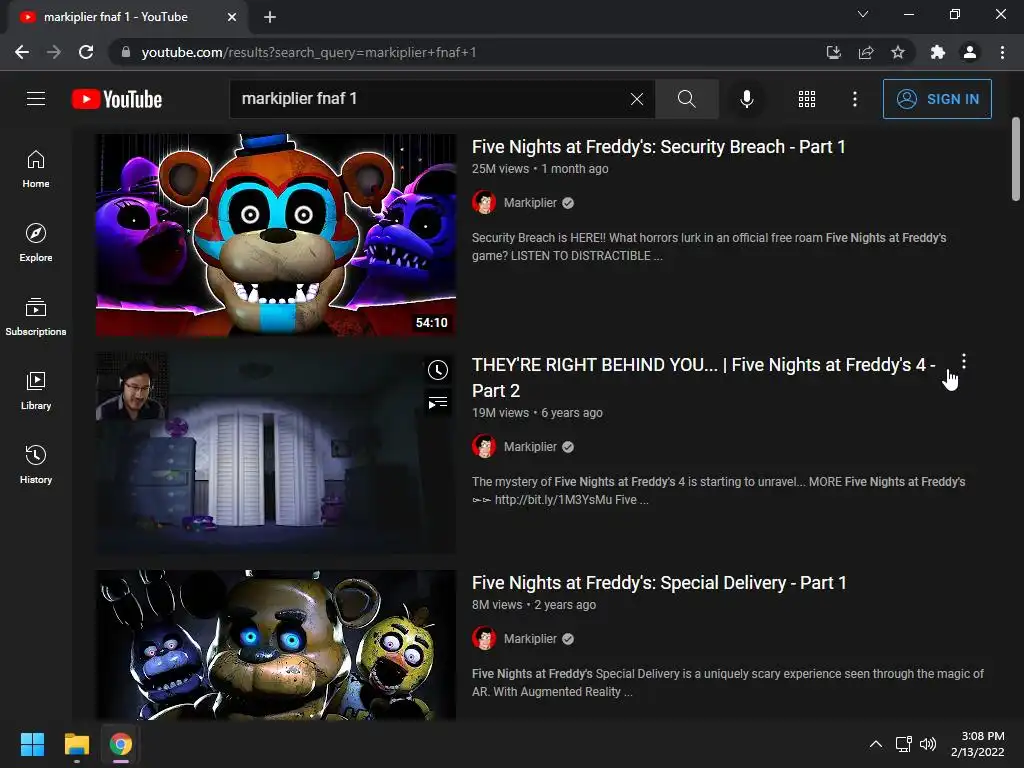The height and width of the screenshot is (768, 1024).
Task: Add FNAF 4 Part 2 to Watch later
Action: [x=438, y=370]
